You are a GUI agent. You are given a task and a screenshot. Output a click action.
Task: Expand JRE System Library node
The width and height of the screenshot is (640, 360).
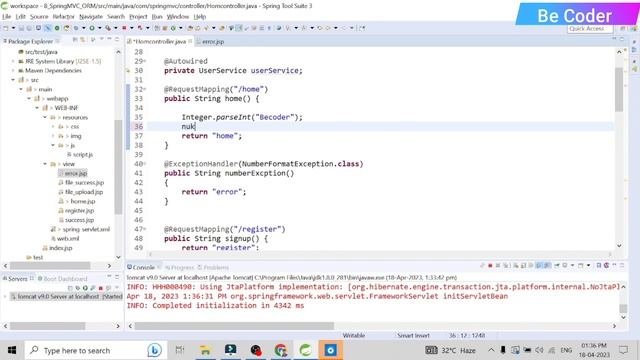[13, 61]
